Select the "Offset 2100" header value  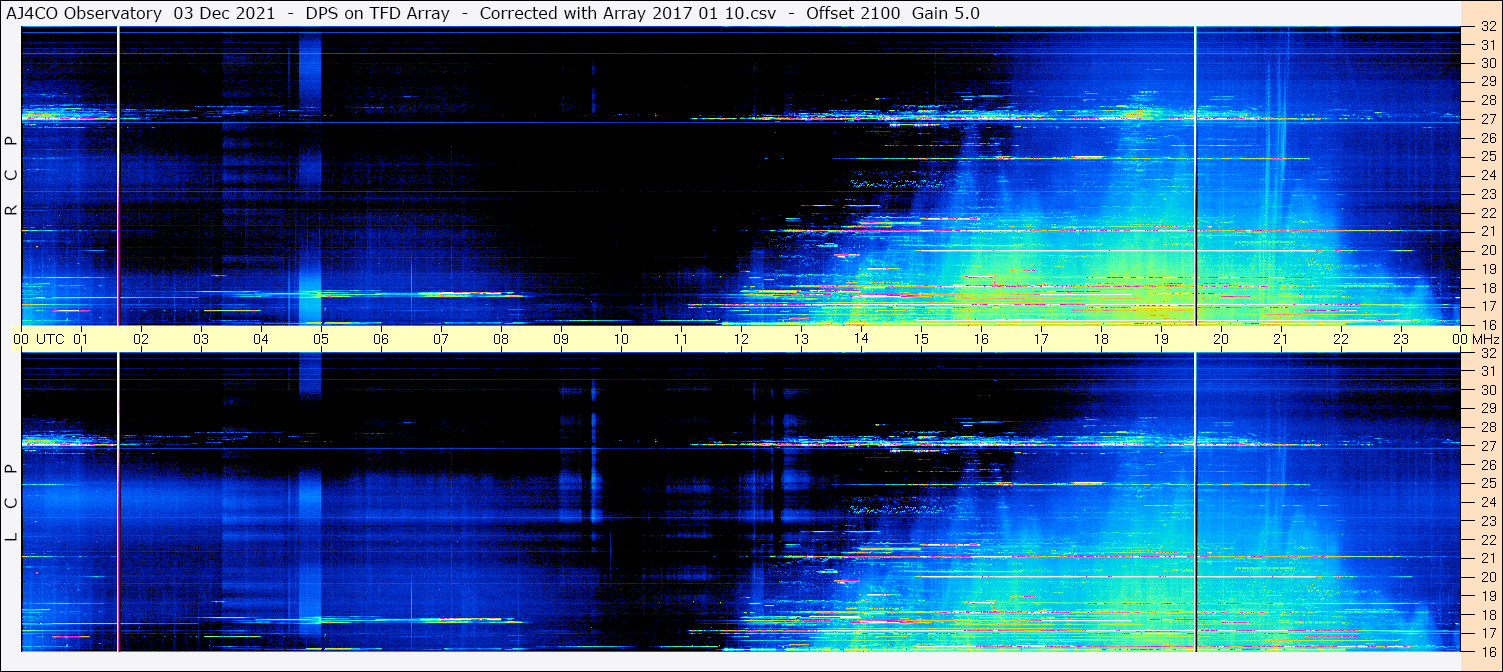coord(854,13)
